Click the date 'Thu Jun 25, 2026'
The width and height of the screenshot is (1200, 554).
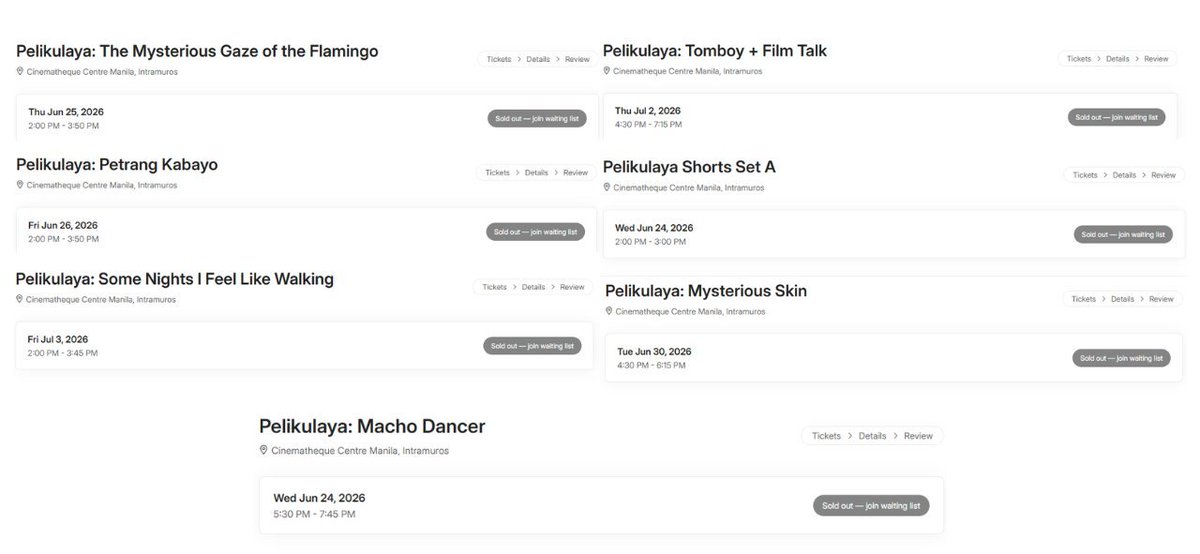(66, 111)
